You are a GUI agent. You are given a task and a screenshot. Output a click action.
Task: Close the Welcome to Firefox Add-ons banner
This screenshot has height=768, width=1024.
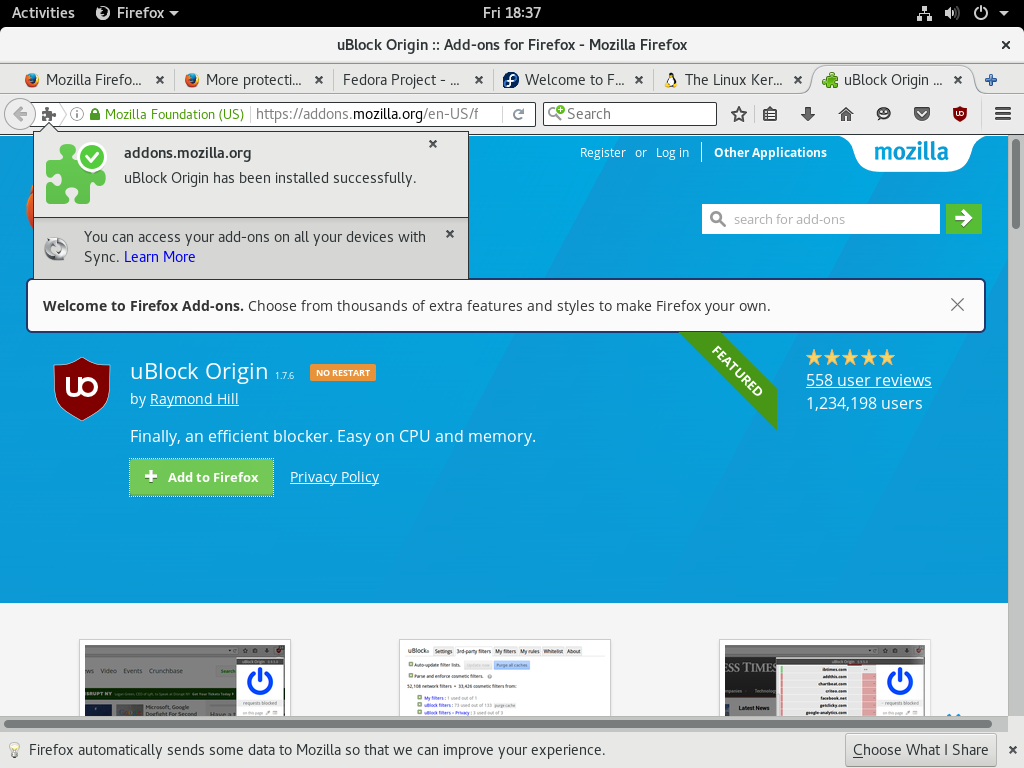click(x=957, y=305)
